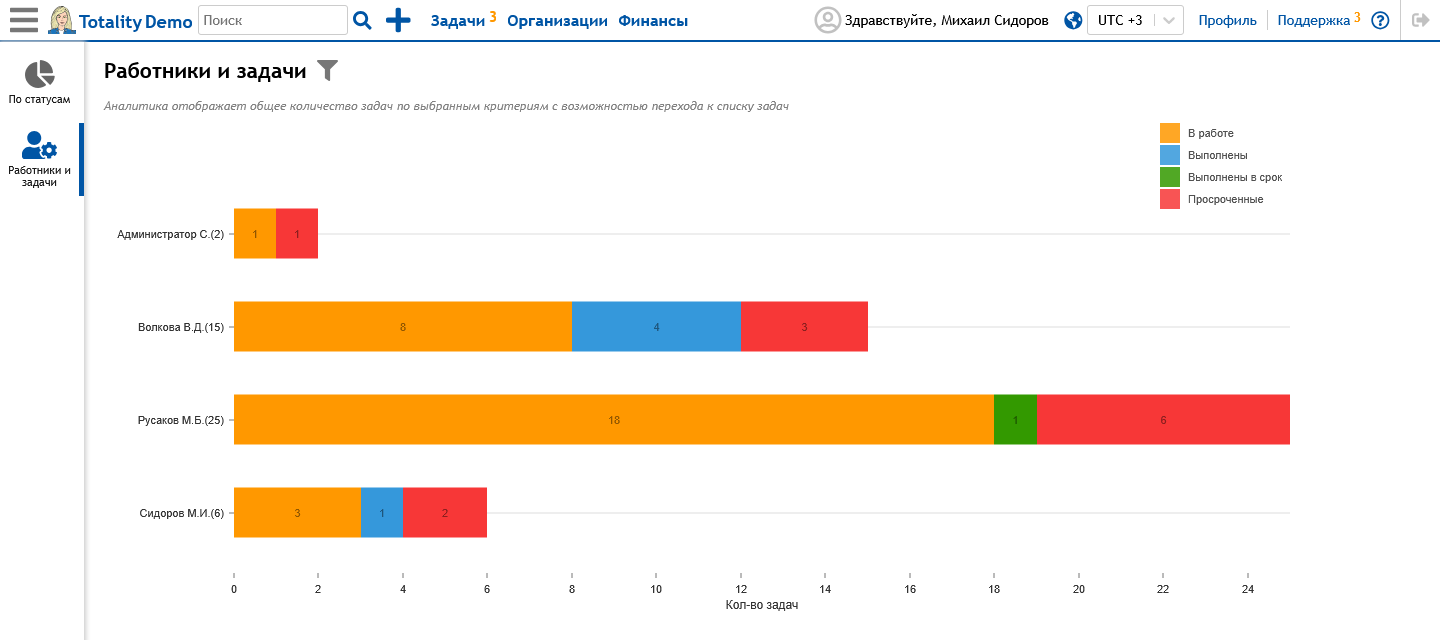Toggle 'В работе' legend series
Viewport: 1440px width, 640px height.
(x=1170, y=133)
